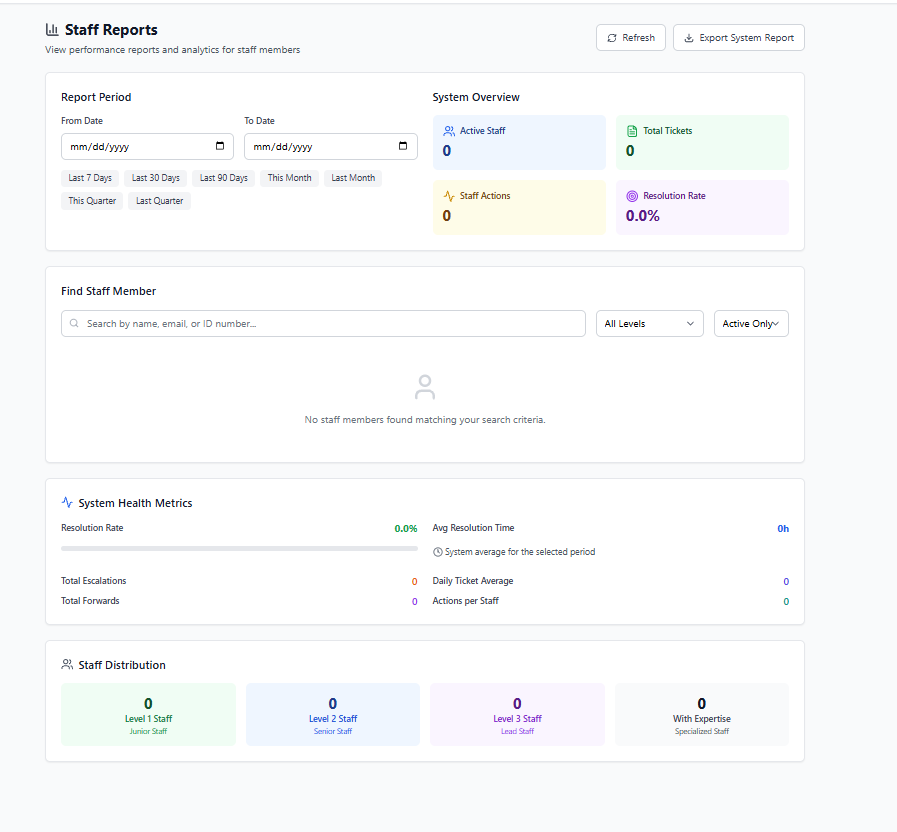The image size is (897, 832).
Task: Click the Total Tickets overview card
Action: click(702, 142)
